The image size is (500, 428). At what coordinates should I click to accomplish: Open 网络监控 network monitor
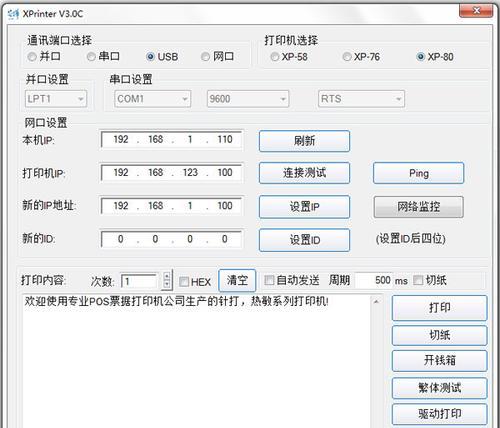click(419, 207)
